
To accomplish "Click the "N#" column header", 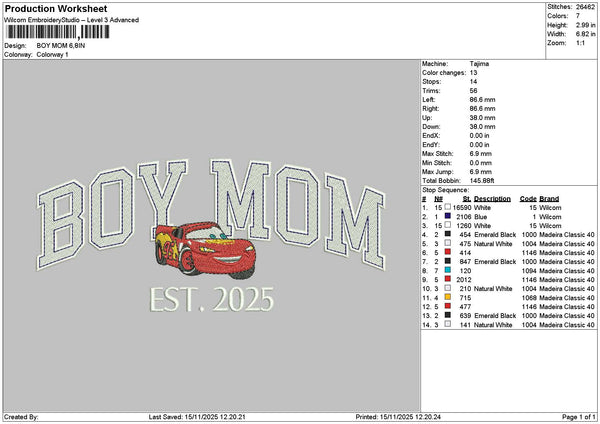I will coord(439,199).
